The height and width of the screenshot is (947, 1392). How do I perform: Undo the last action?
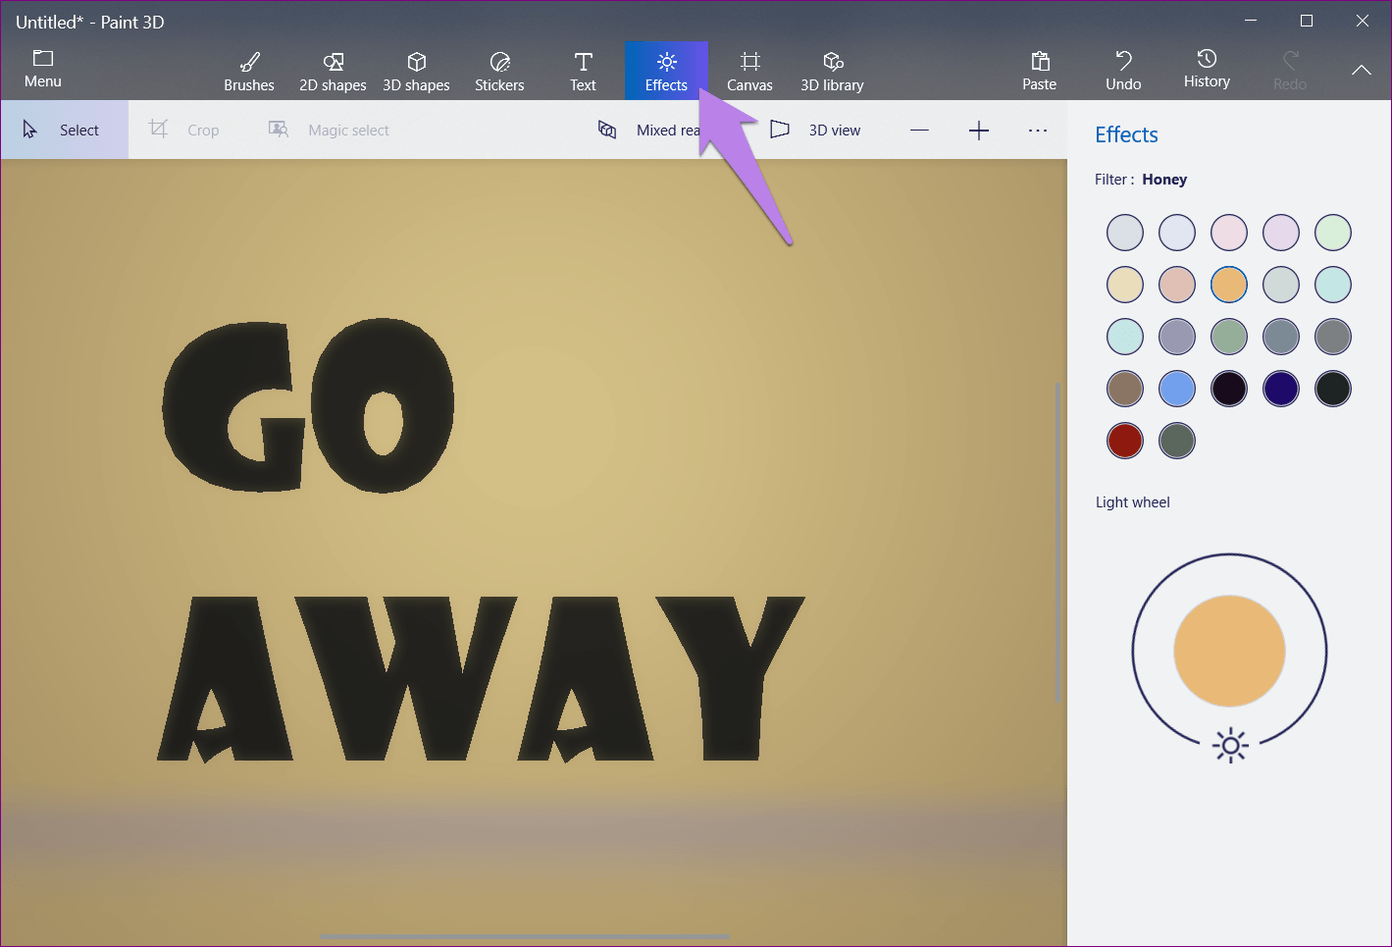pyautogui.click(x=1123, y=71)
